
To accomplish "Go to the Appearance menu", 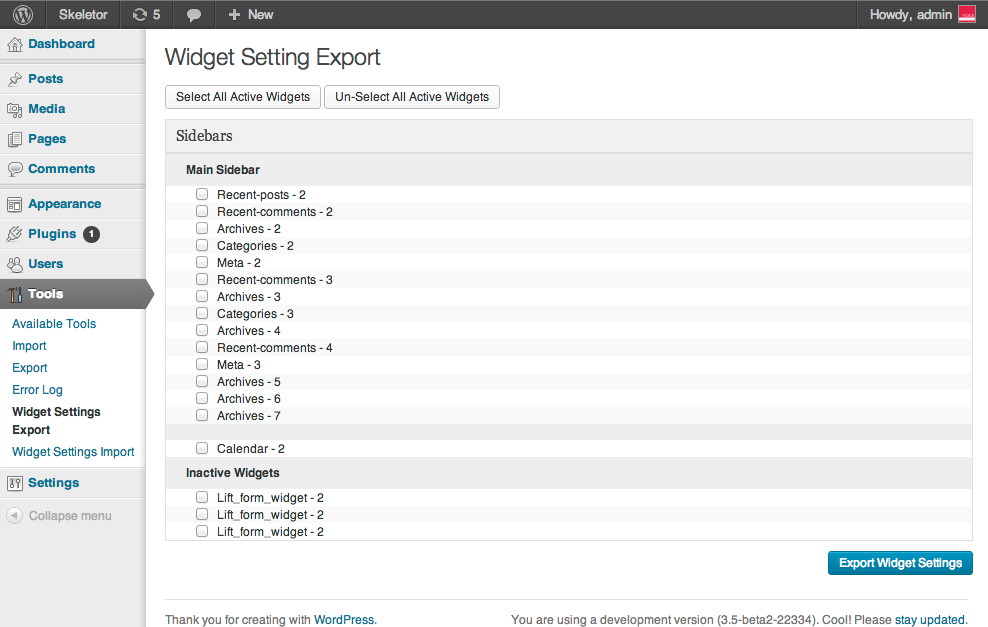I will [x=64, y=204].
